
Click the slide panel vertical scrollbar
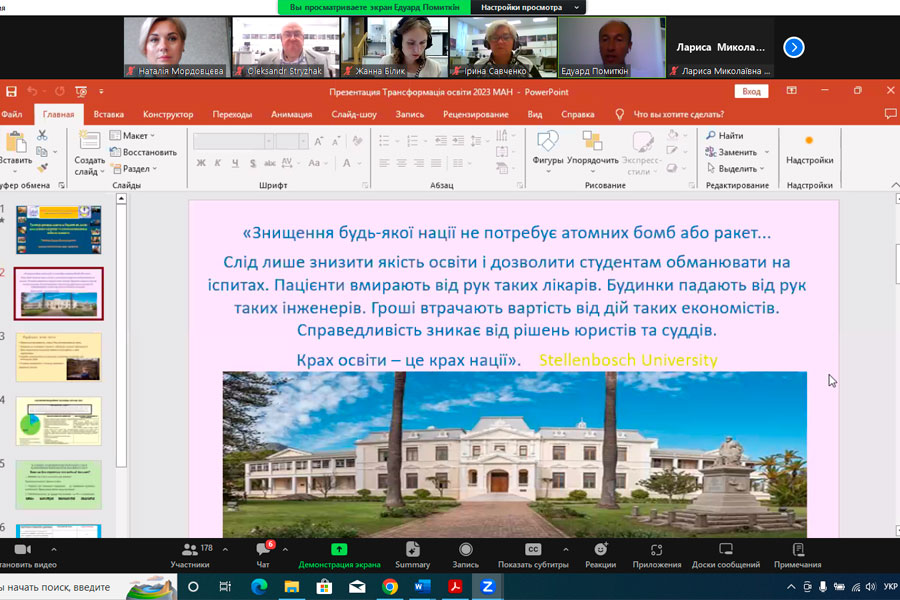[x=121, y=333]
